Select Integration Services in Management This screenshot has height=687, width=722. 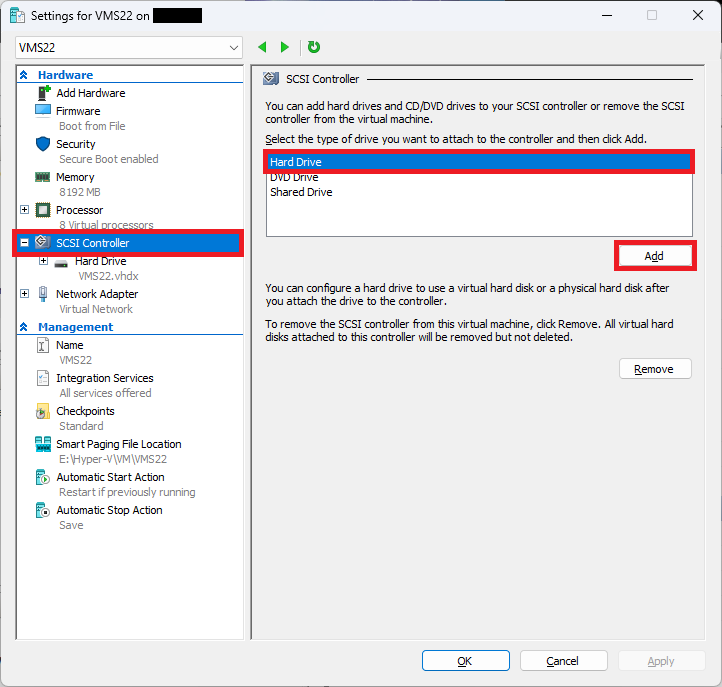tap(105, 378)
